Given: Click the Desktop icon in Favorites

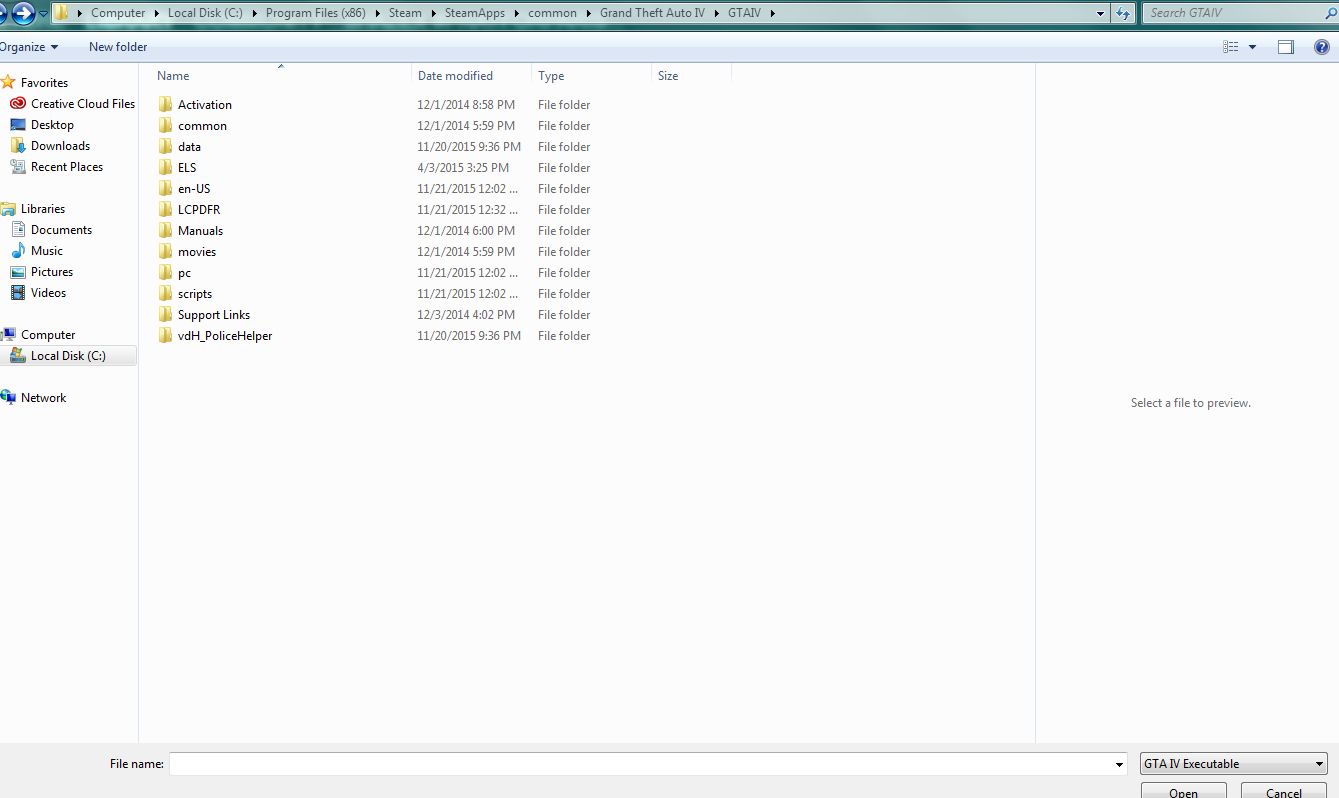Looking at the screenshot, I should pyautogui.click(x=17, y=124).
